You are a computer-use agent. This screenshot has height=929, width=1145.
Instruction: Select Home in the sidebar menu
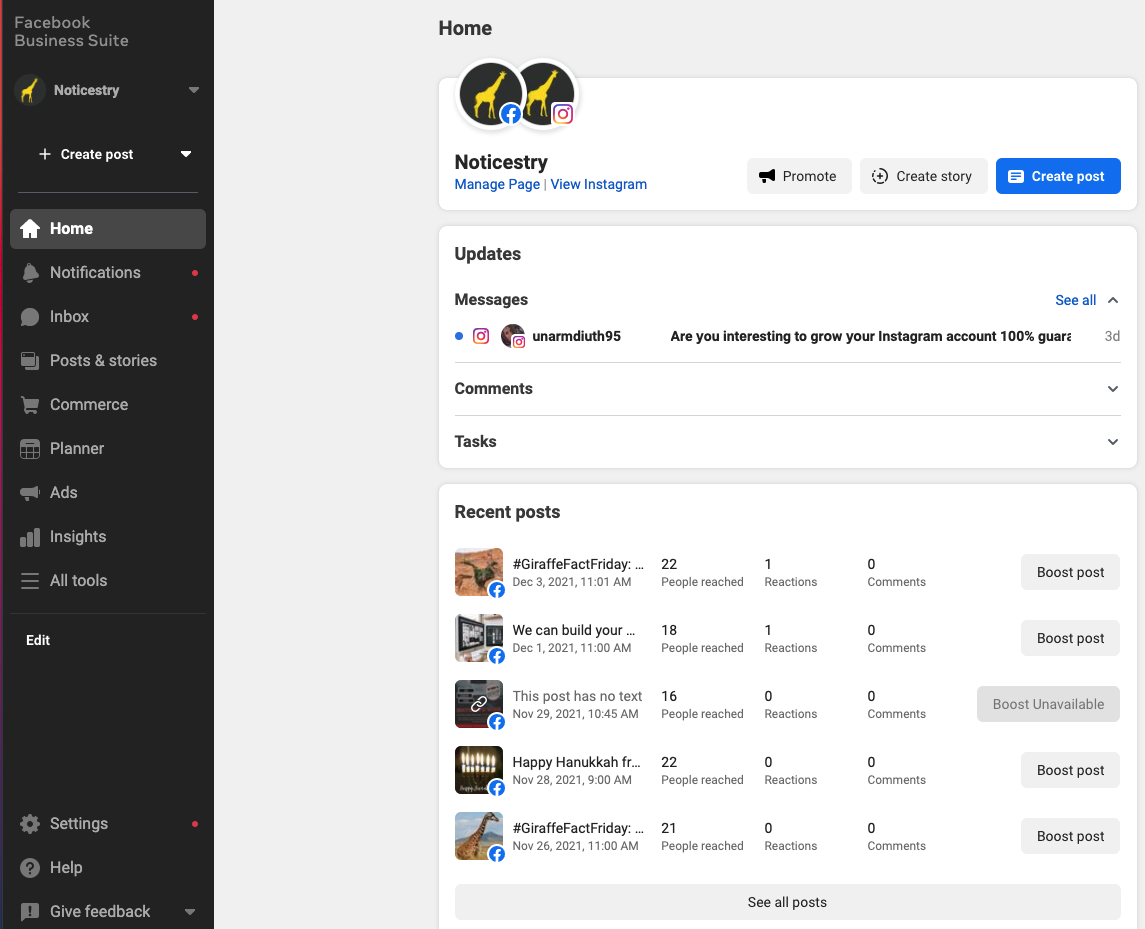point(107,229)
